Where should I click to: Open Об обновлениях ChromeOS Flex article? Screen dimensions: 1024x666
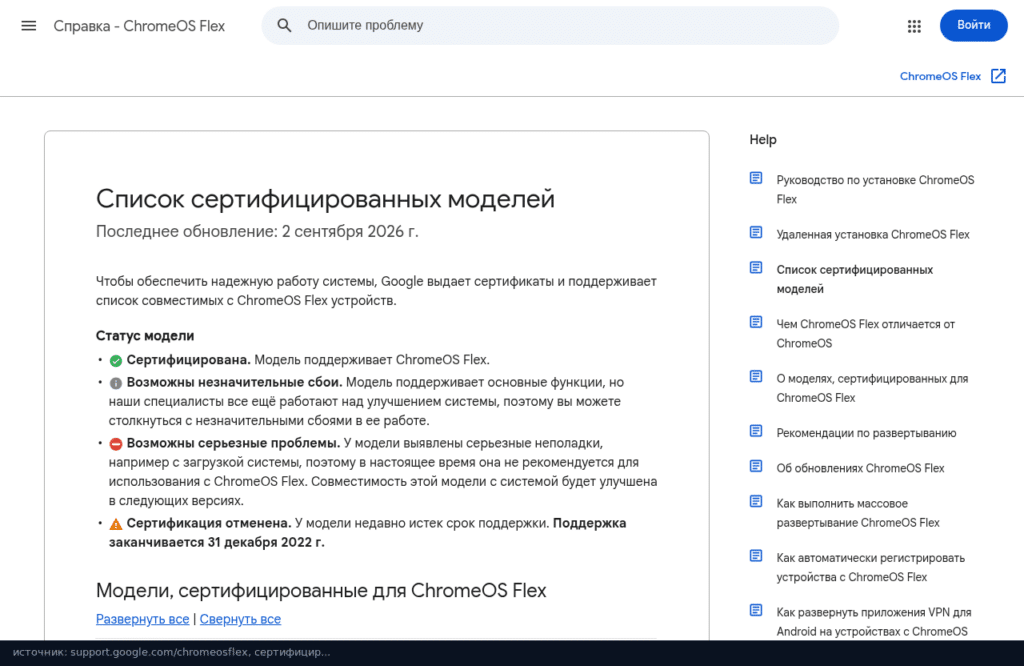(x=860, y=468)
